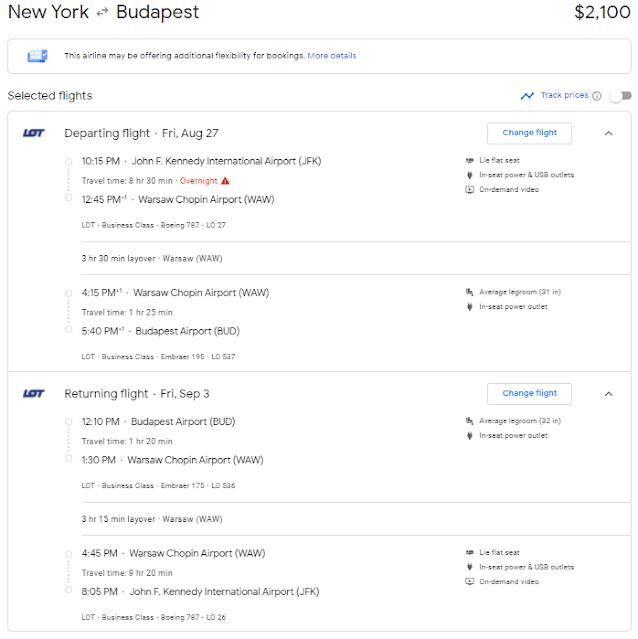Screen dimensions: 638x639
Task: Click the LOT logo on departing flight
Action: click(x=33, y=133)
